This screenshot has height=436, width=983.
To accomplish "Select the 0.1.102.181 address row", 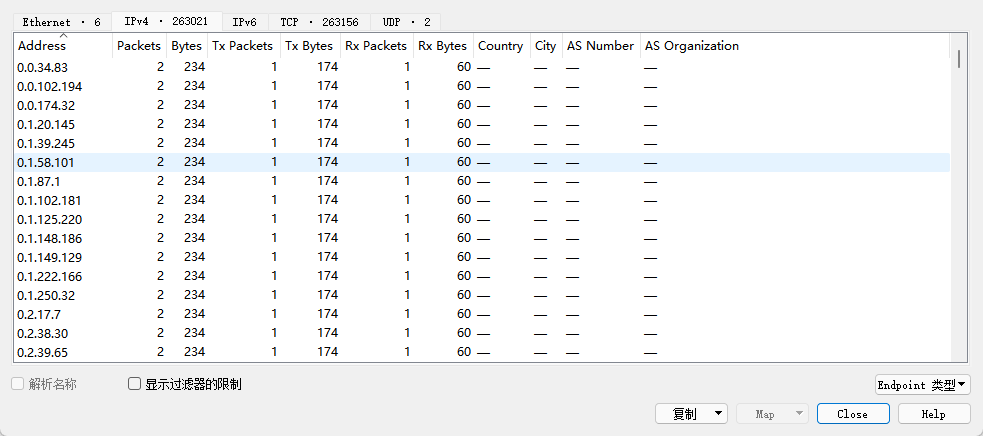I will click(481, 200).
